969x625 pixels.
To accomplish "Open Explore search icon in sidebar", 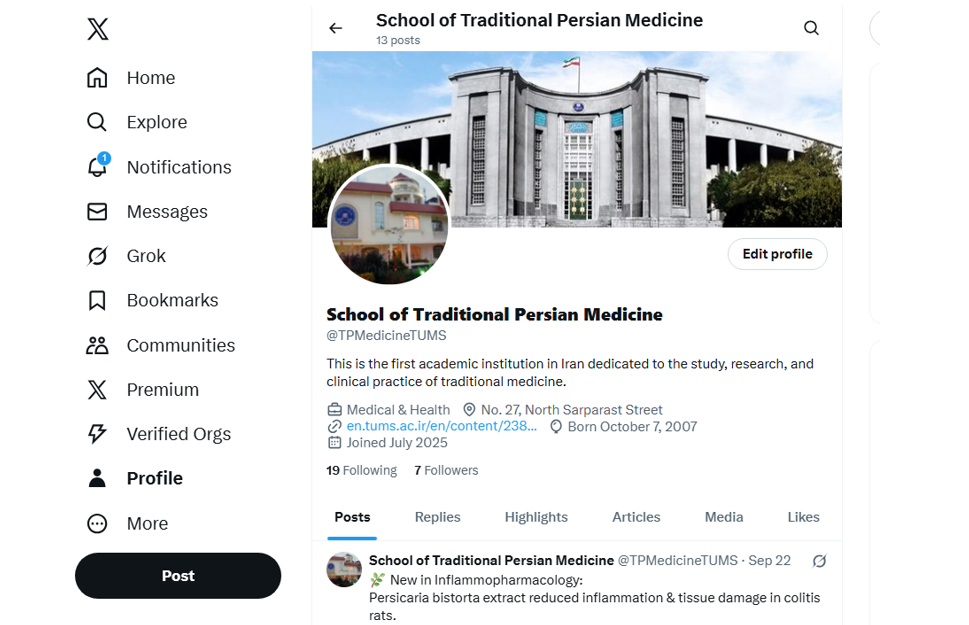I will tap(97, 122).
